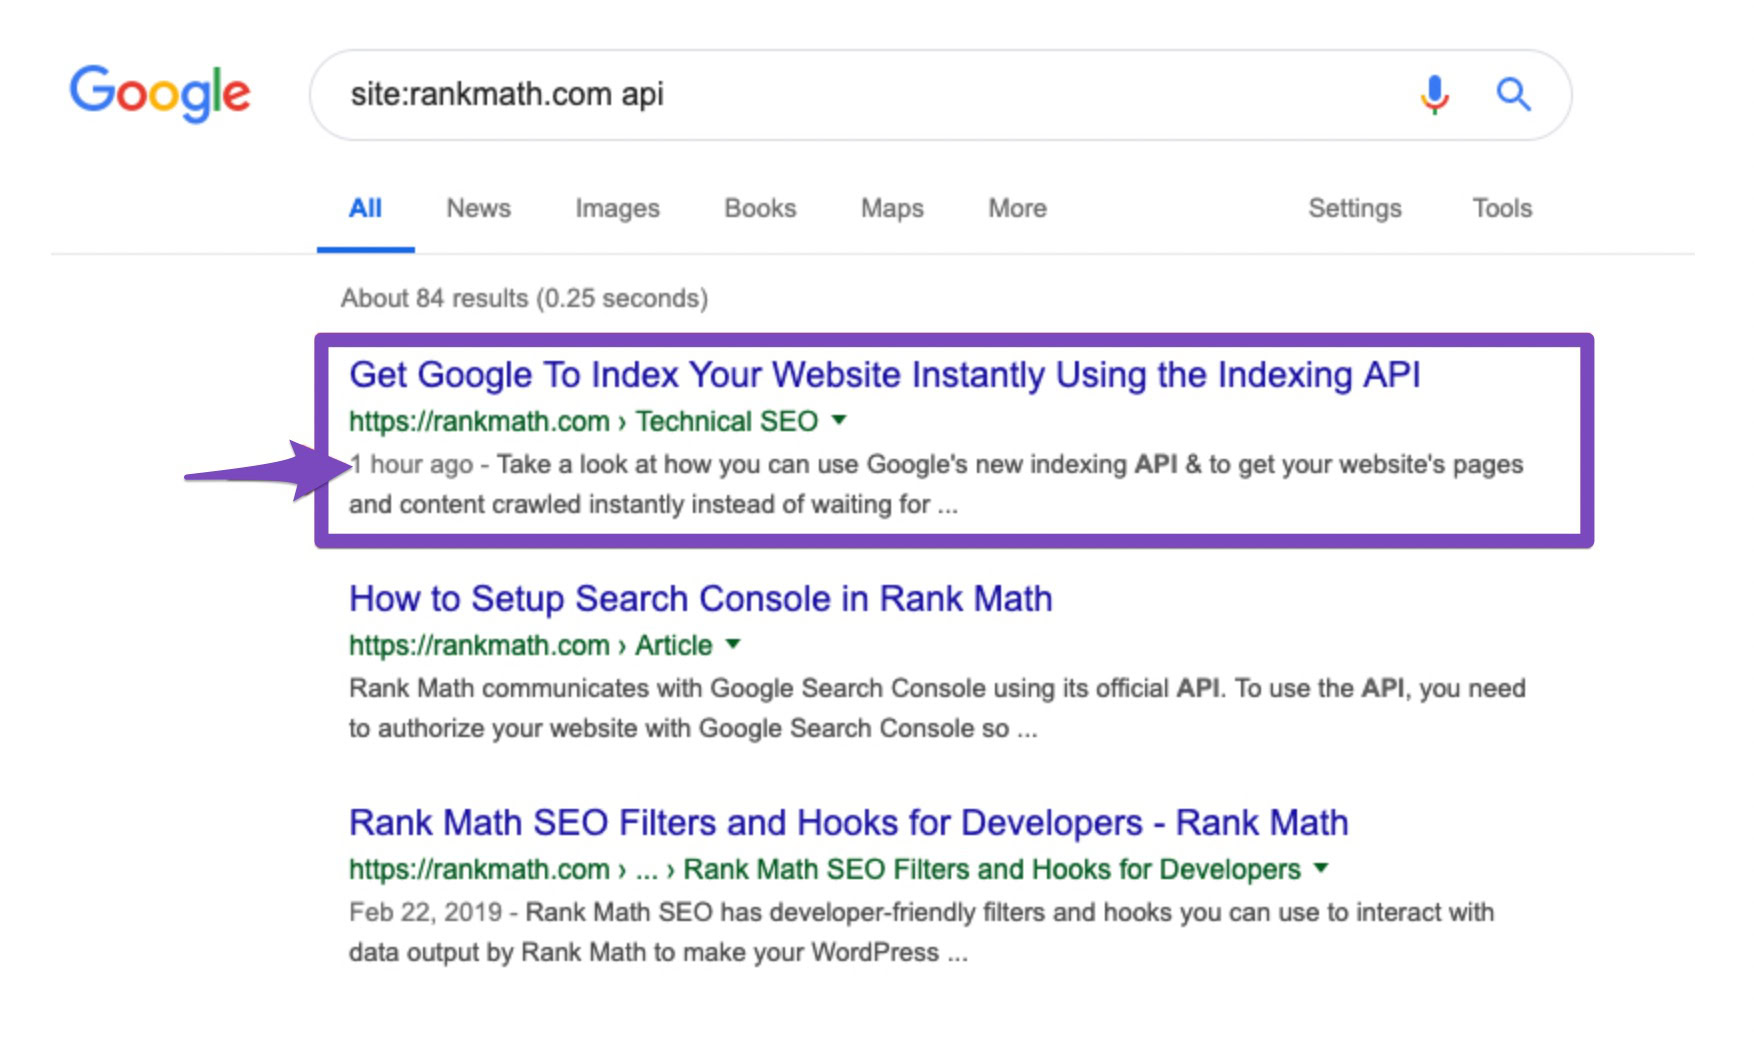Expand dropdown arrow after Filters and Hooks URL

tap(1321, 868)
